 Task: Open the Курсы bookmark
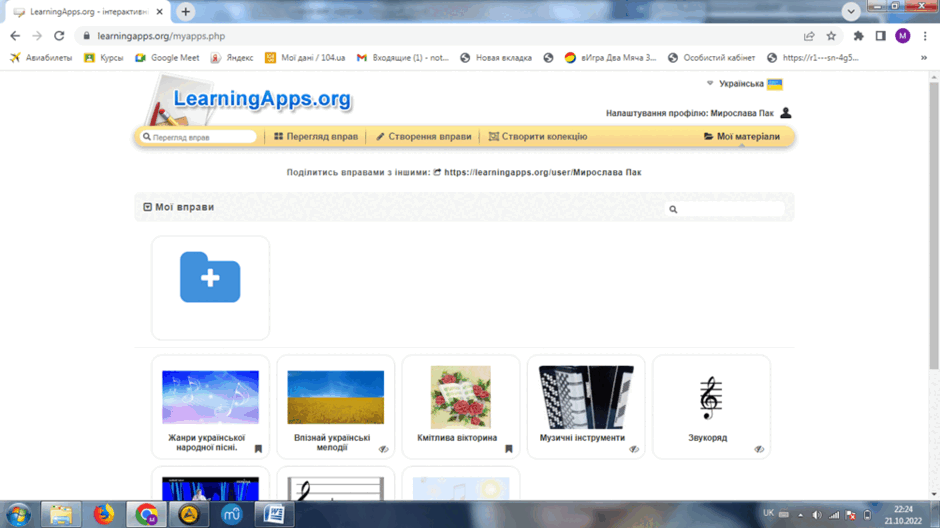(x=104, y=58)
